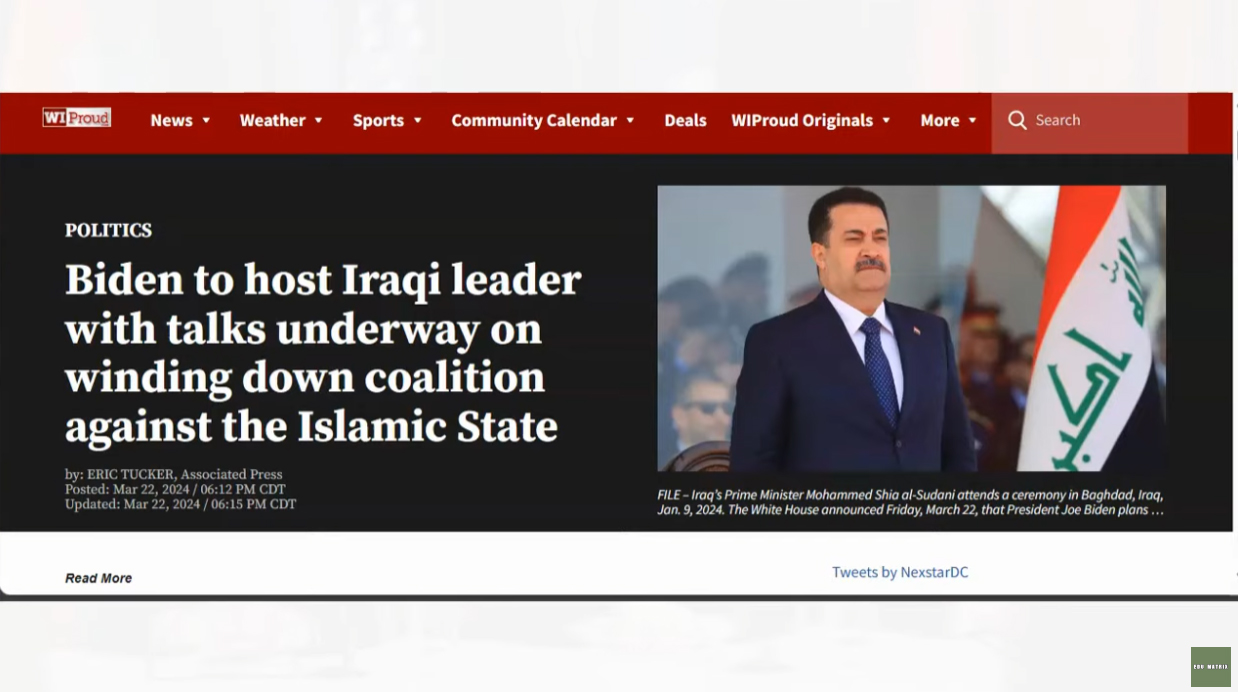This screenshot has height=692, width=1238.
Task: Expand the Weather dropdown arrow
Action: 318,120
